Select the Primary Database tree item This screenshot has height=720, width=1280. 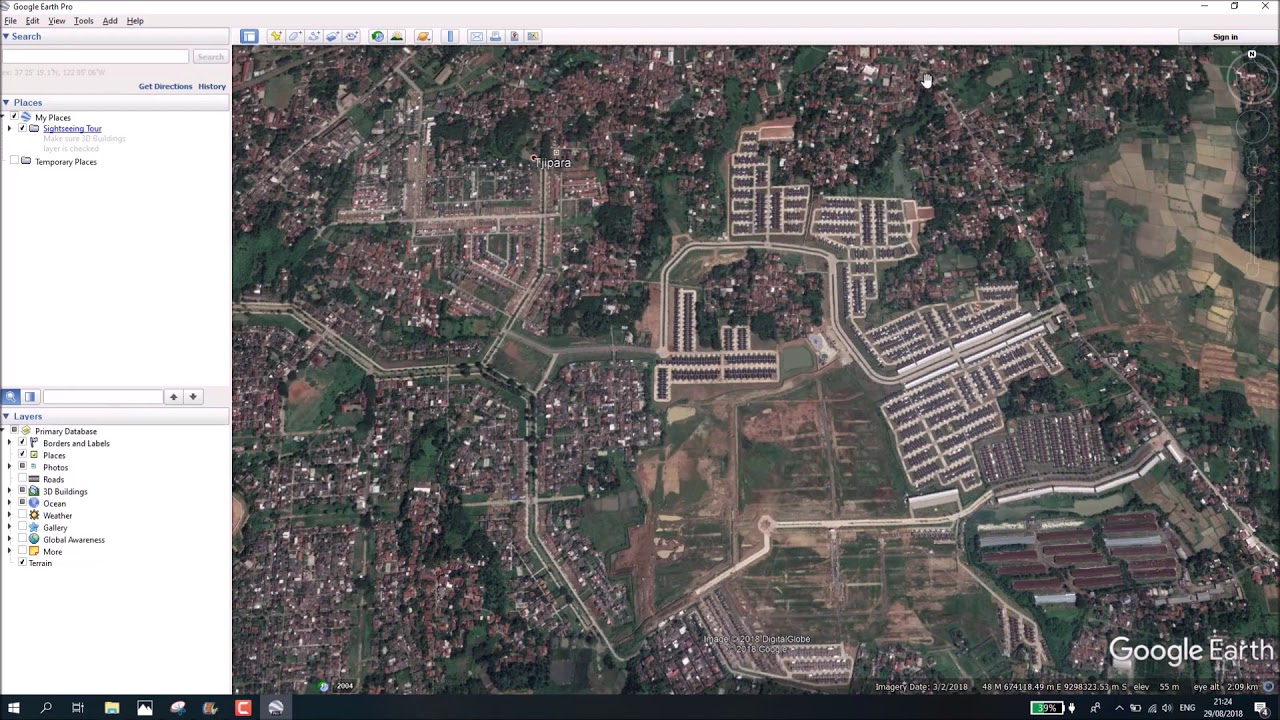point(66,431)
